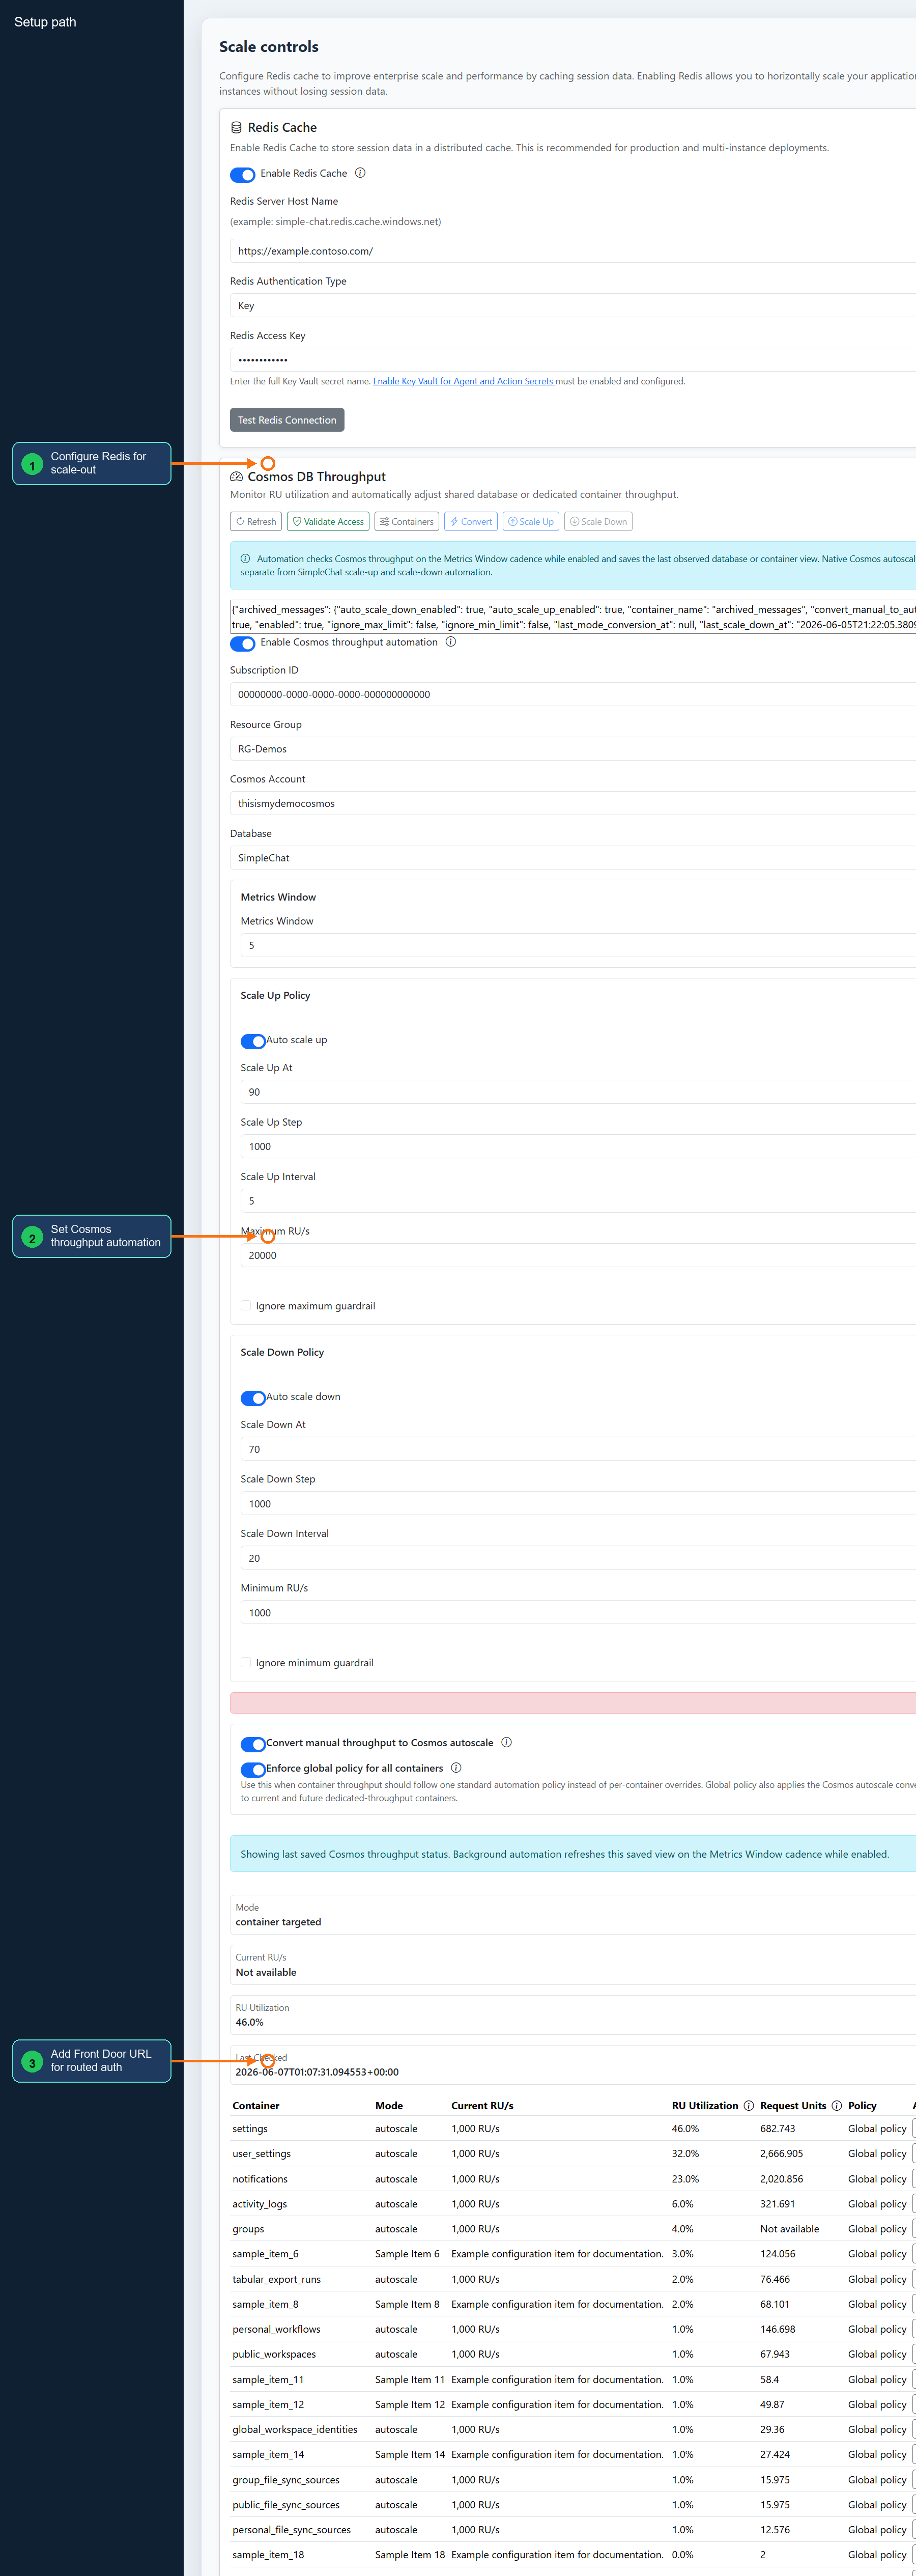This screenshot has height=2576, width=916.
Task: Click personal_workflows container name
Action: coord(276,2329)
